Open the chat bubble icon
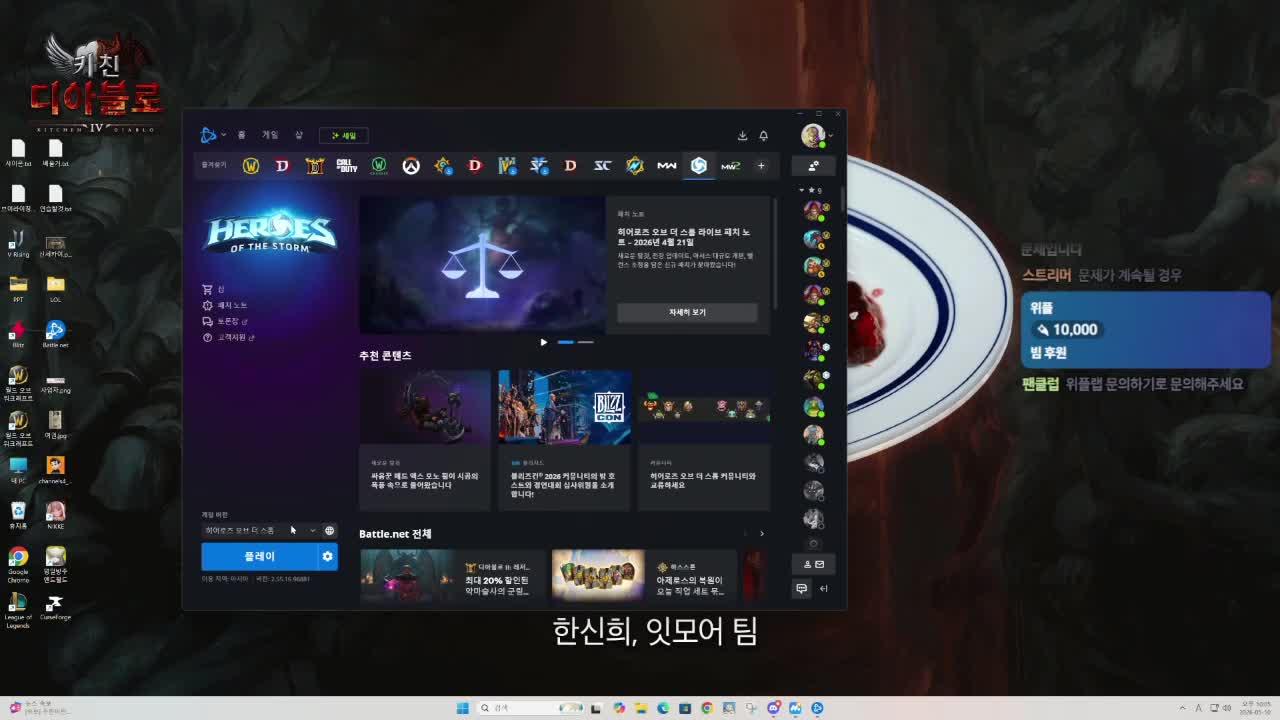The height and width of the screenshot is (720, 1280). [x=801, y=589]
